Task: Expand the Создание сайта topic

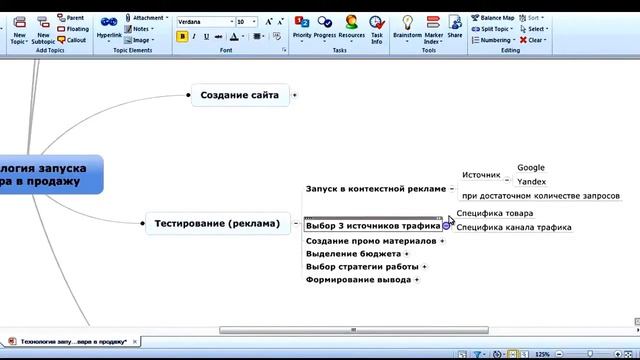Action: tap(294, 95)
